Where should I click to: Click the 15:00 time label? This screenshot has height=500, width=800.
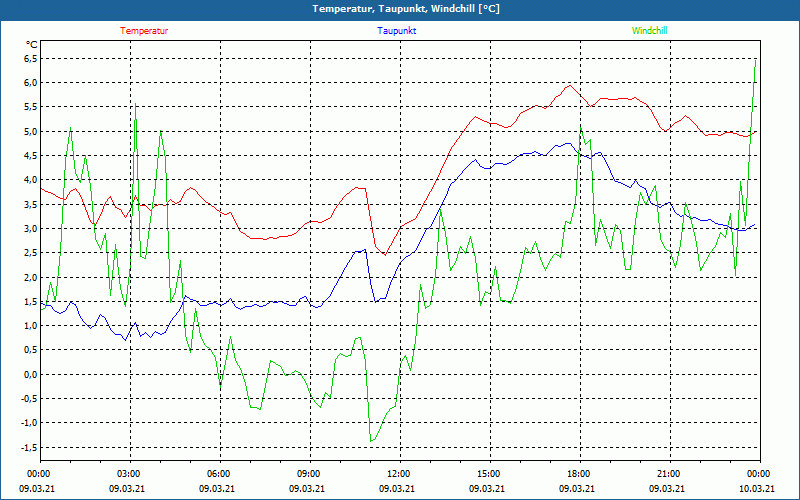(487, 474)
